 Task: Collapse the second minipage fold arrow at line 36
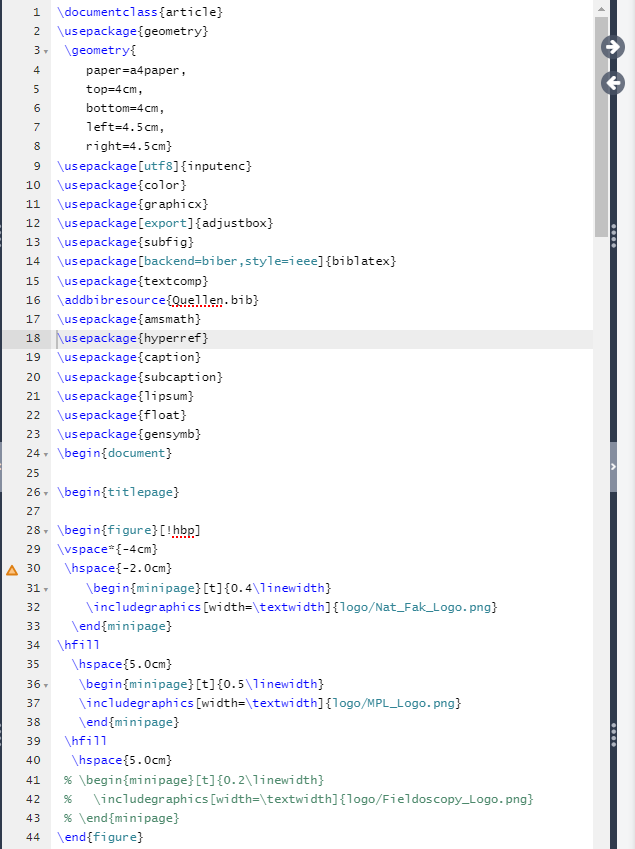coord(46,685)
